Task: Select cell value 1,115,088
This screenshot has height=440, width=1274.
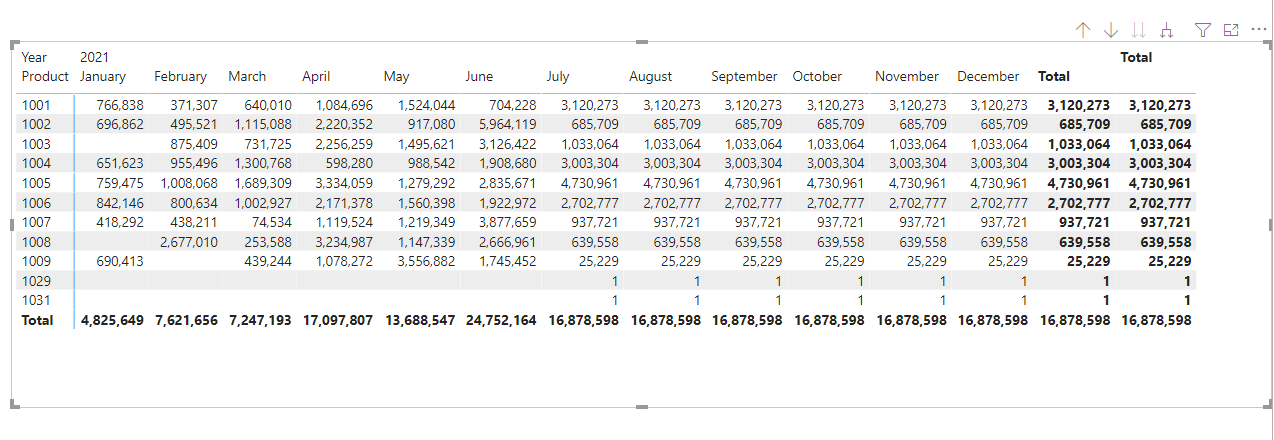Action: pyautogui.click(x=263, y=124)
